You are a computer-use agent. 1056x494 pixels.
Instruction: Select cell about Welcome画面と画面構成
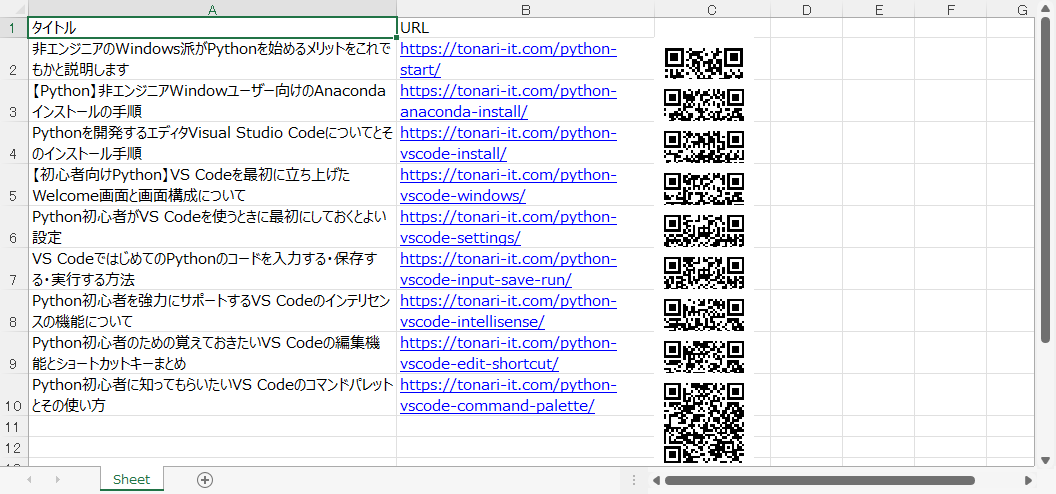pos(212,184)
